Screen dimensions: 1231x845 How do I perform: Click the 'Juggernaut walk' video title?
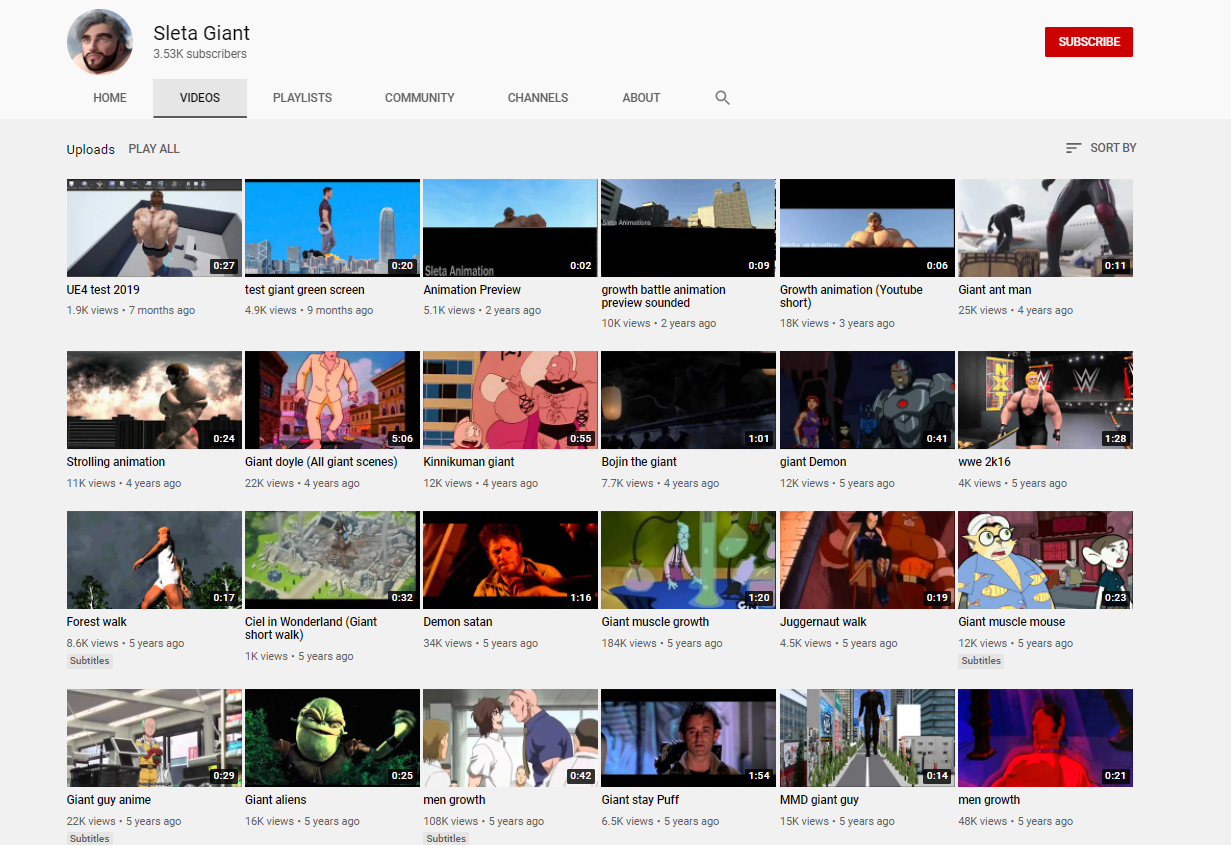823,622
